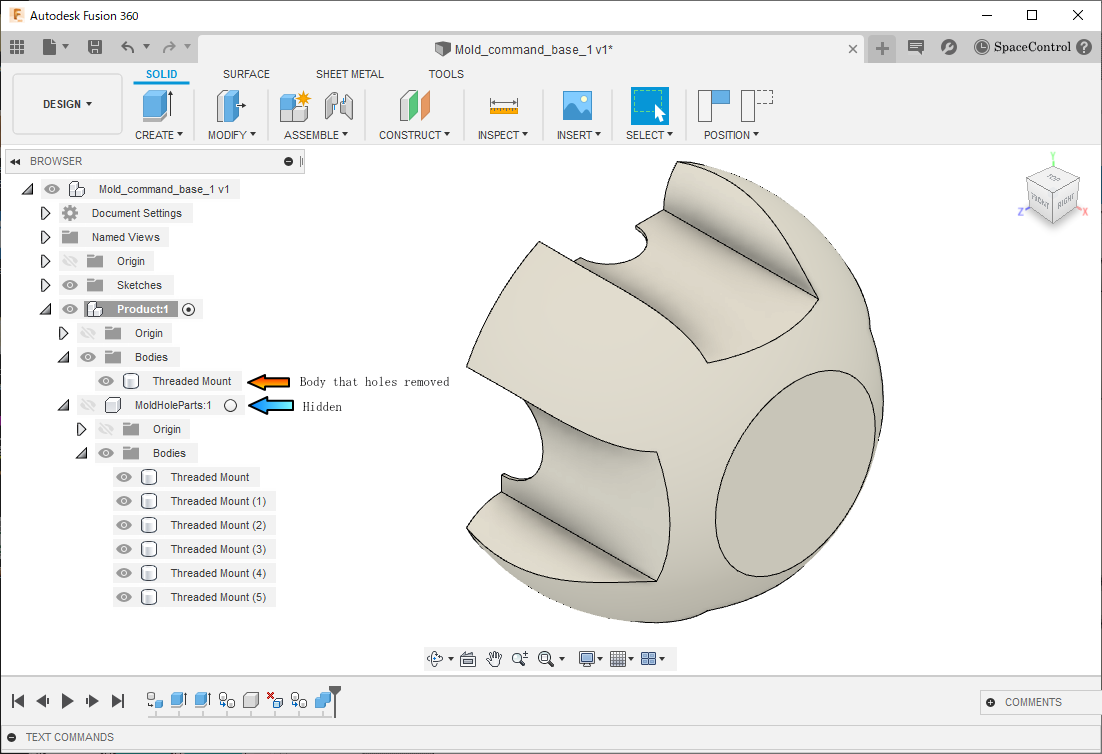Switch to the SOLID tab

coord(162,74)
